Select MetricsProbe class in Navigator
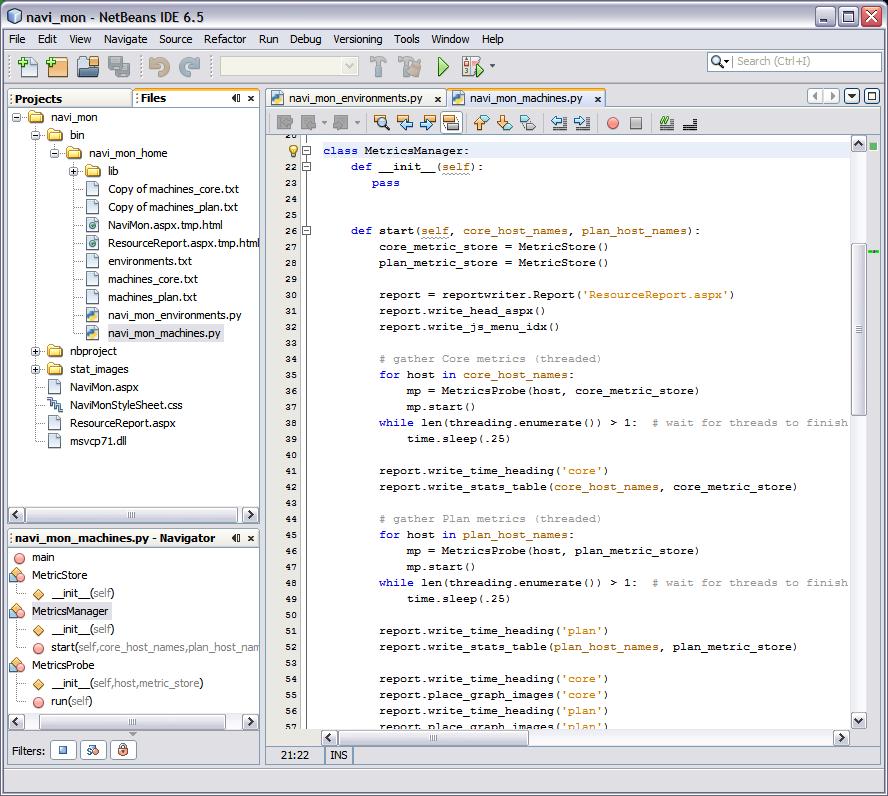Viewport: 888px width, 796px height. click(63, 665)
